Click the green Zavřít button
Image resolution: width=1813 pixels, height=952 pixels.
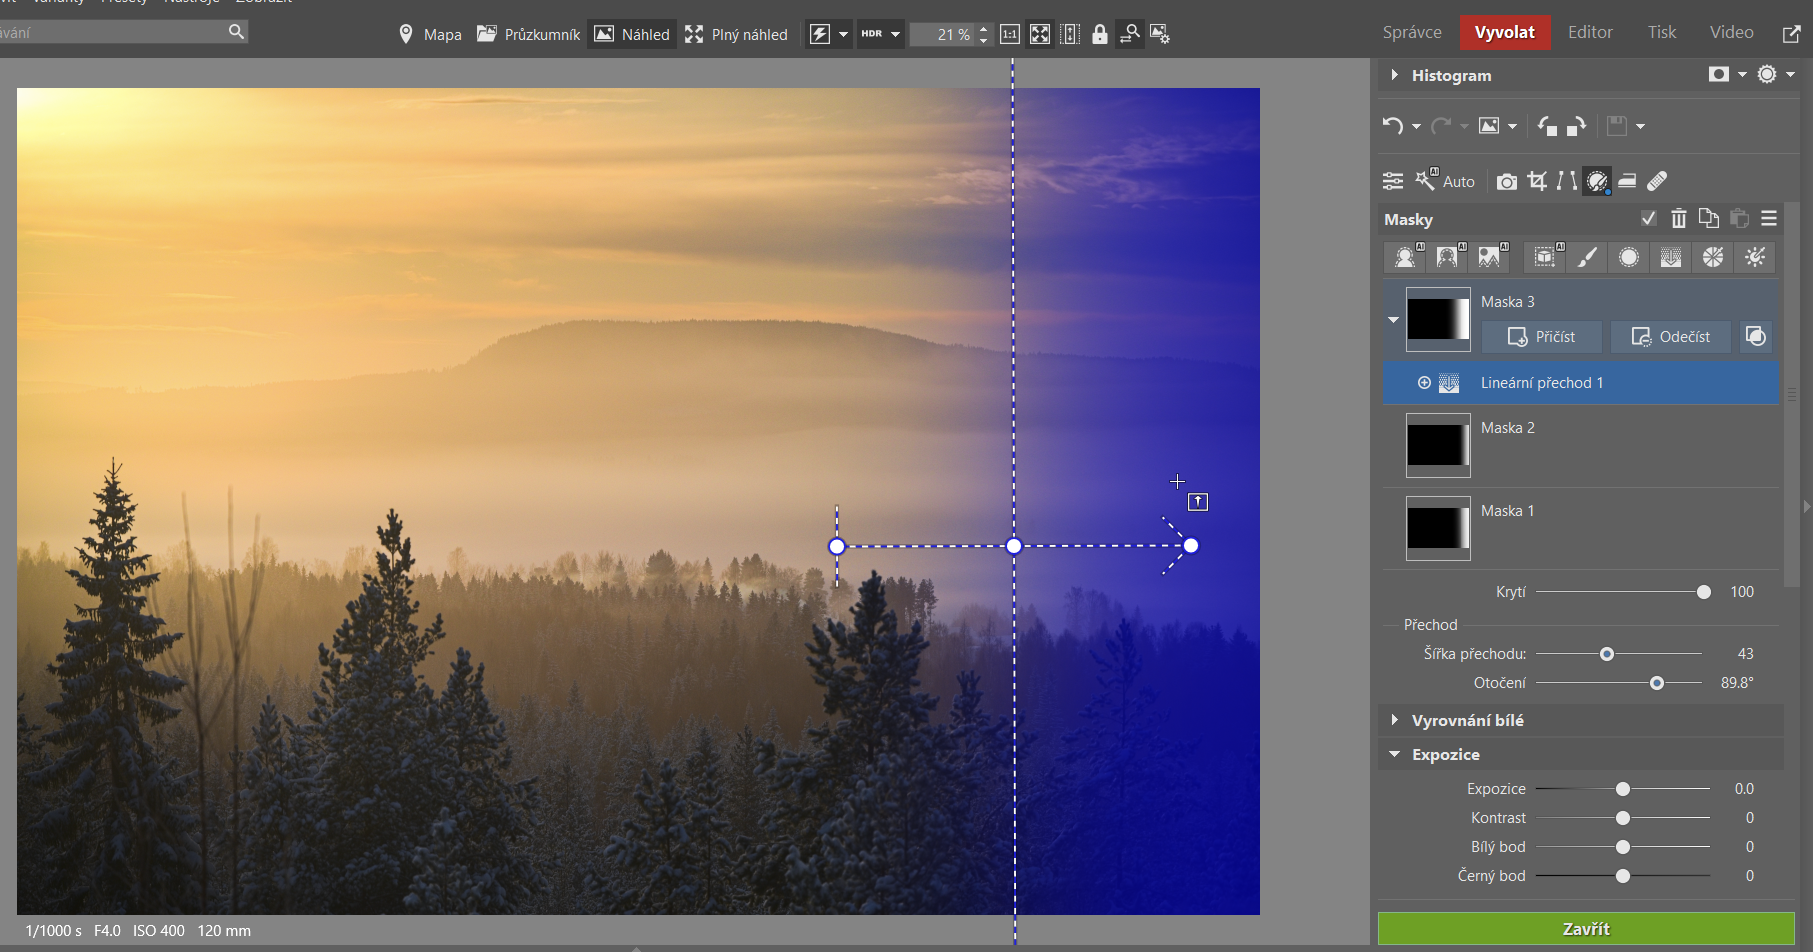point(1586,929)
